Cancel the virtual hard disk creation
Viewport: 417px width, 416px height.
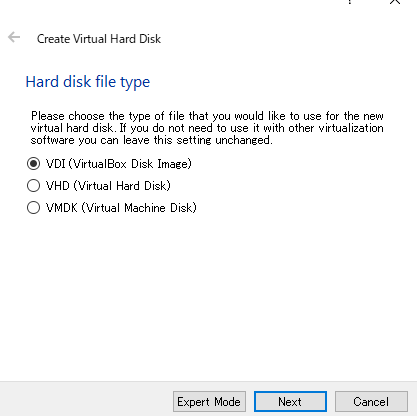[371, 401]
